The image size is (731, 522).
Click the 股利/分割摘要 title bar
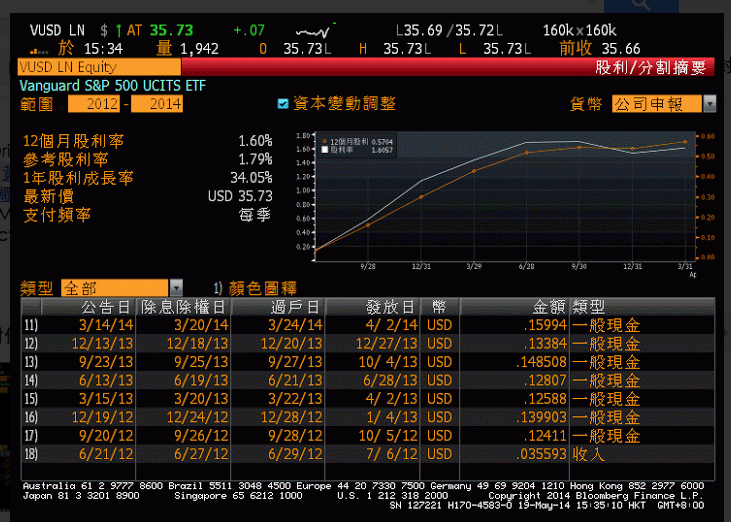(650, 68)
